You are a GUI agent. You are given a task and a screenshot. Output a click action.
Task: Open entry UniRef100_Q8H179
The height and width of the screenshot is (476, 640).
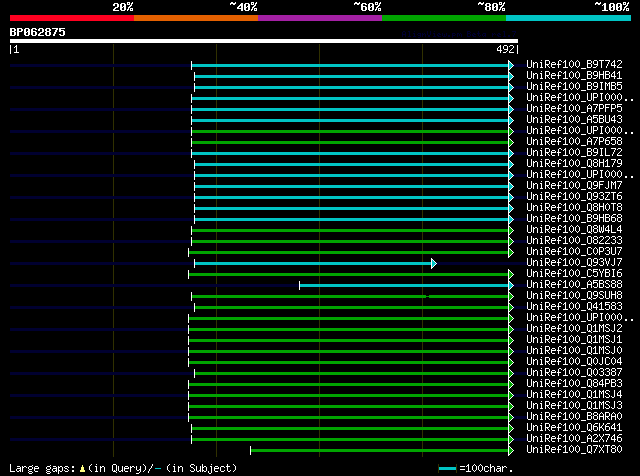pos(574,163)
